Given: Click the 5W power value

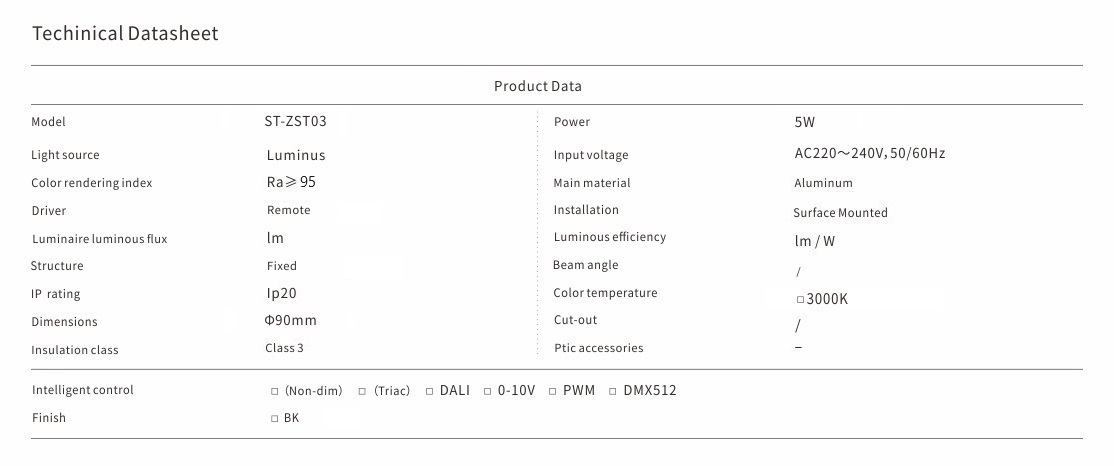Looking at the screenshot, I should (805, 123).
